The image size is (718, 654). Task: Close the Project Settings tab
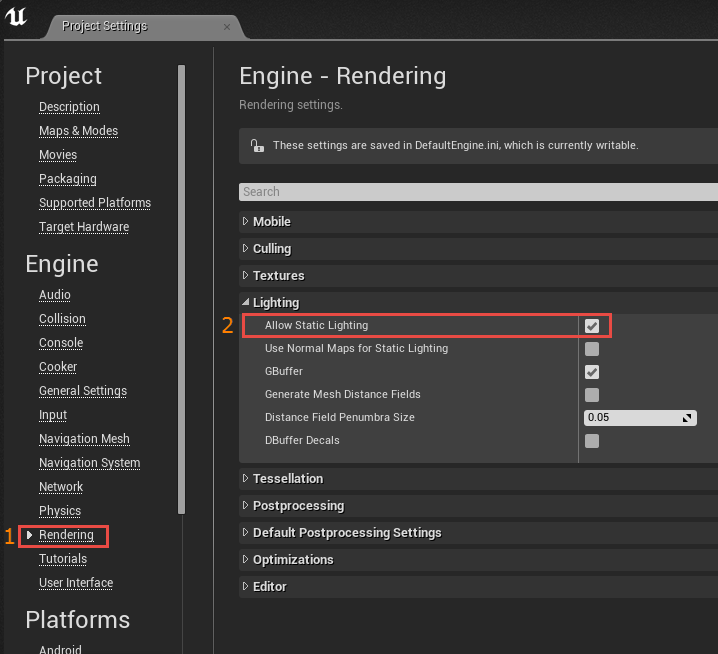pyautogui.click(x=227, y=26)
